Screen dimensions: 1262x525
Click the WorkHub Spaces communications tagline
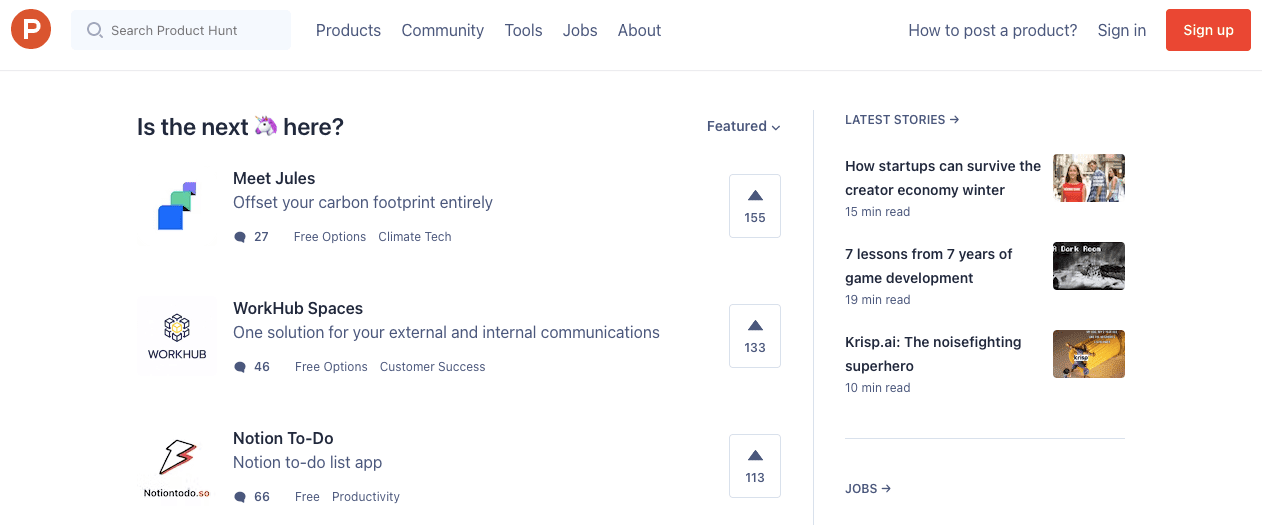446,332
